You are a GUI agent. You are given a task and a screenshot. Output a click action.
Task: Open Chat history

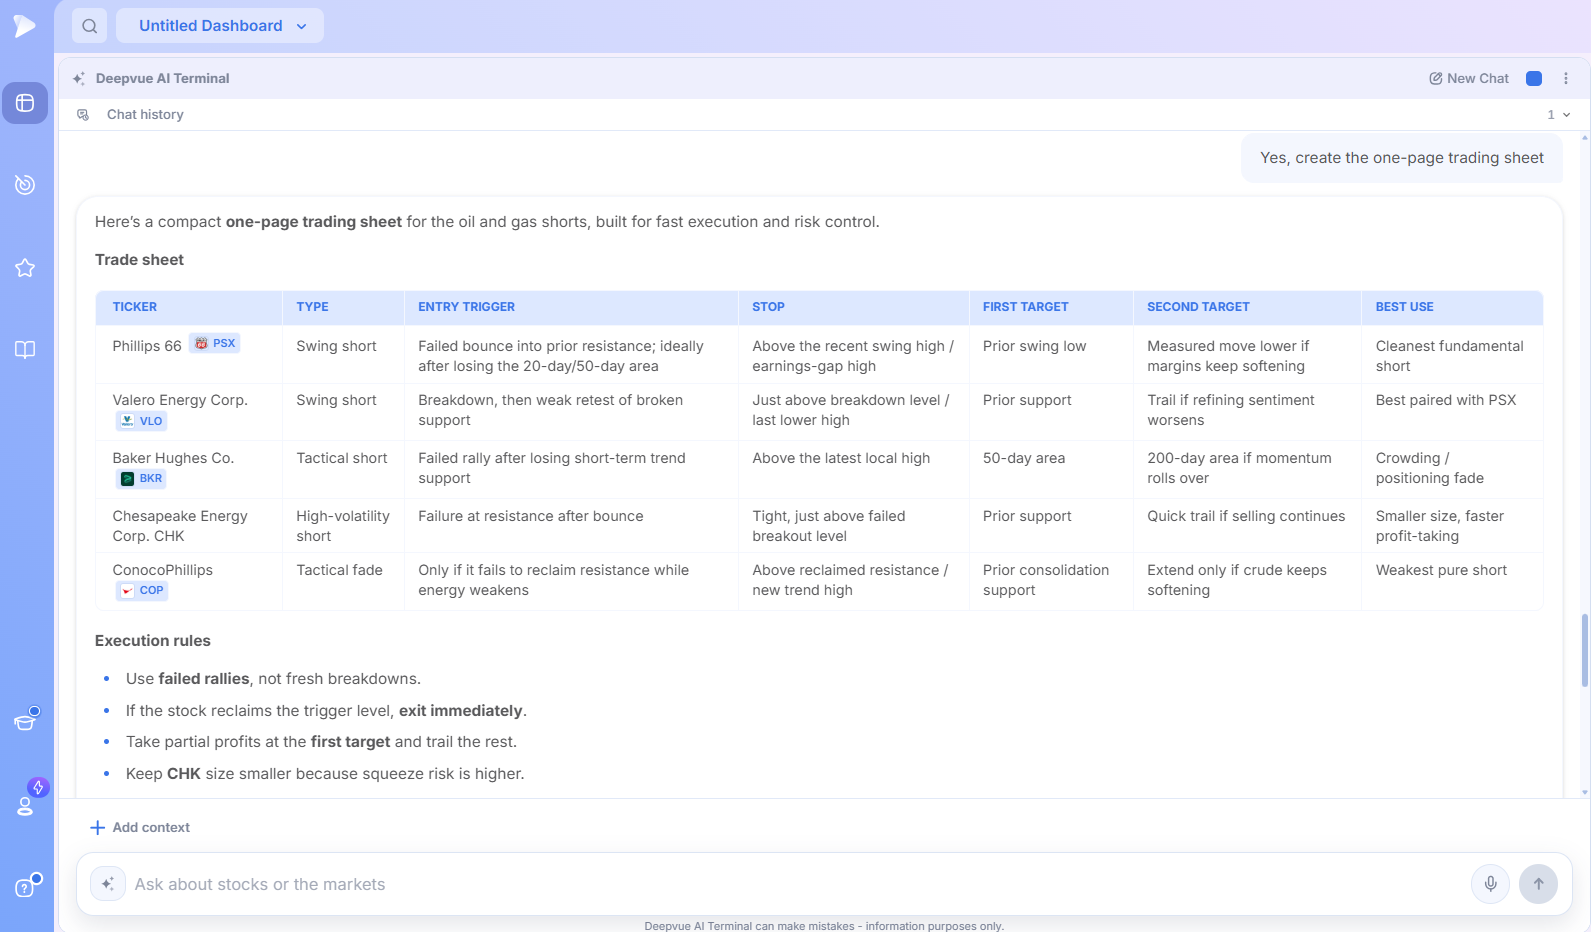tap(145, 115)
